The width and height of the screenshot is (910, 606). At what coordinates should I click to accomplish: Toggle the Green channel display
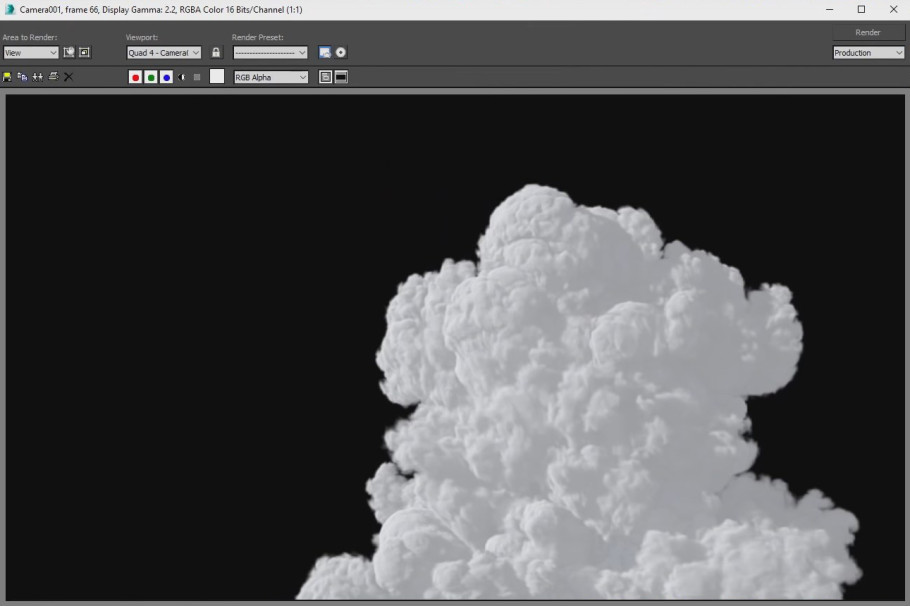(x=151, y=77)
